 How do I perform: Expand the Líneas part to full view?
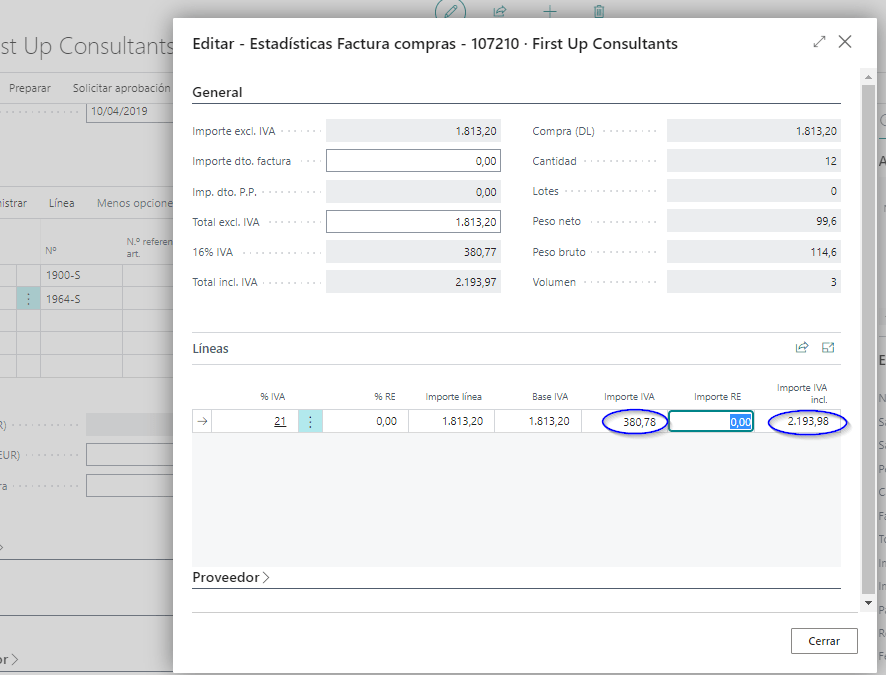click(828, 348)
